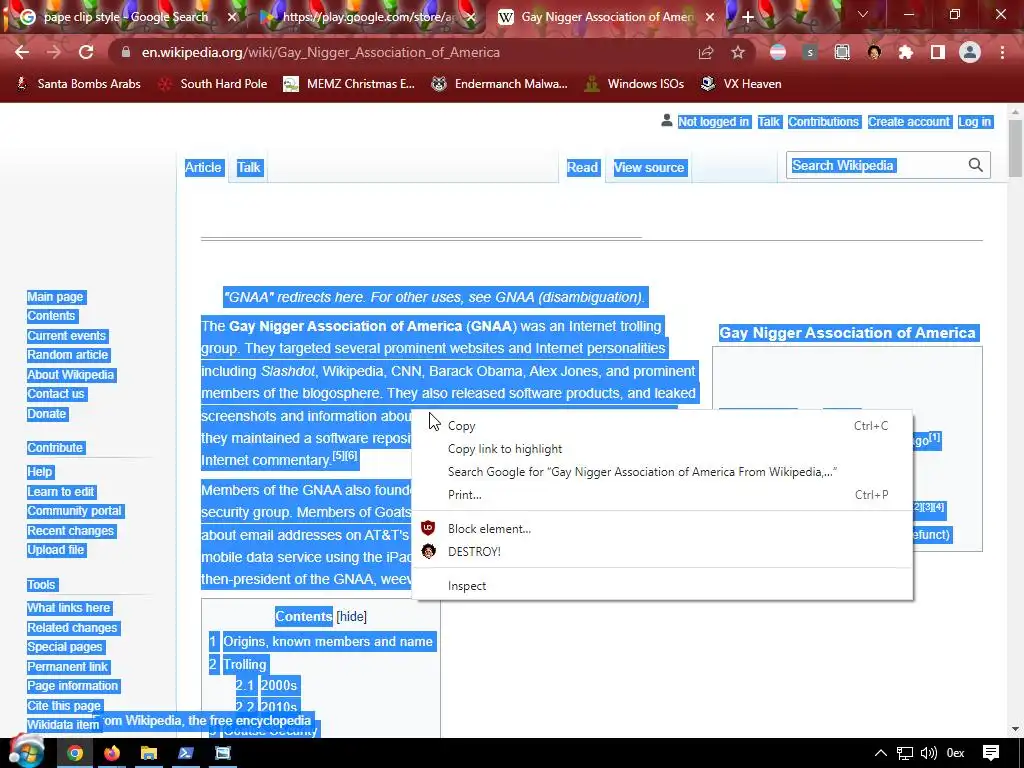The width and height of the screenshot is (1024, 768).
Task: Go back using the browser back arrow
Action: (22, 52)
